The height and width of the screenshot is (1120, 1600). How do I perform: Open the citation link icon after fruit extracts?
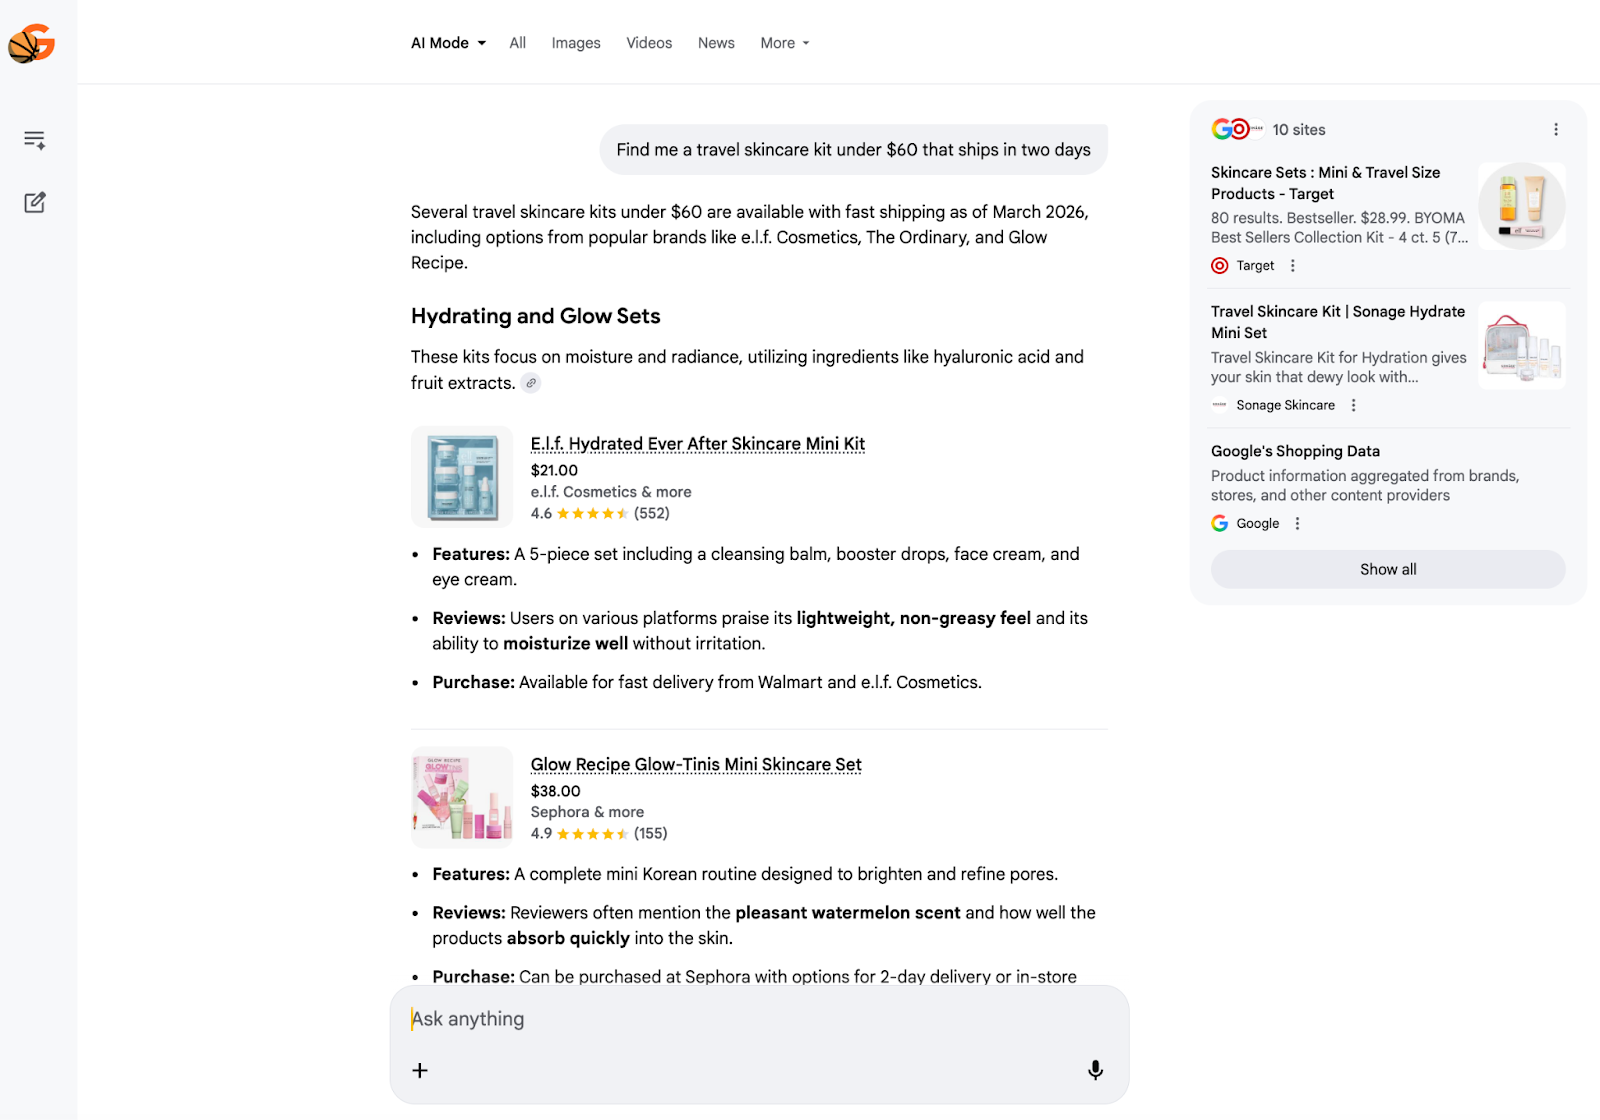(x=531, y=383)
